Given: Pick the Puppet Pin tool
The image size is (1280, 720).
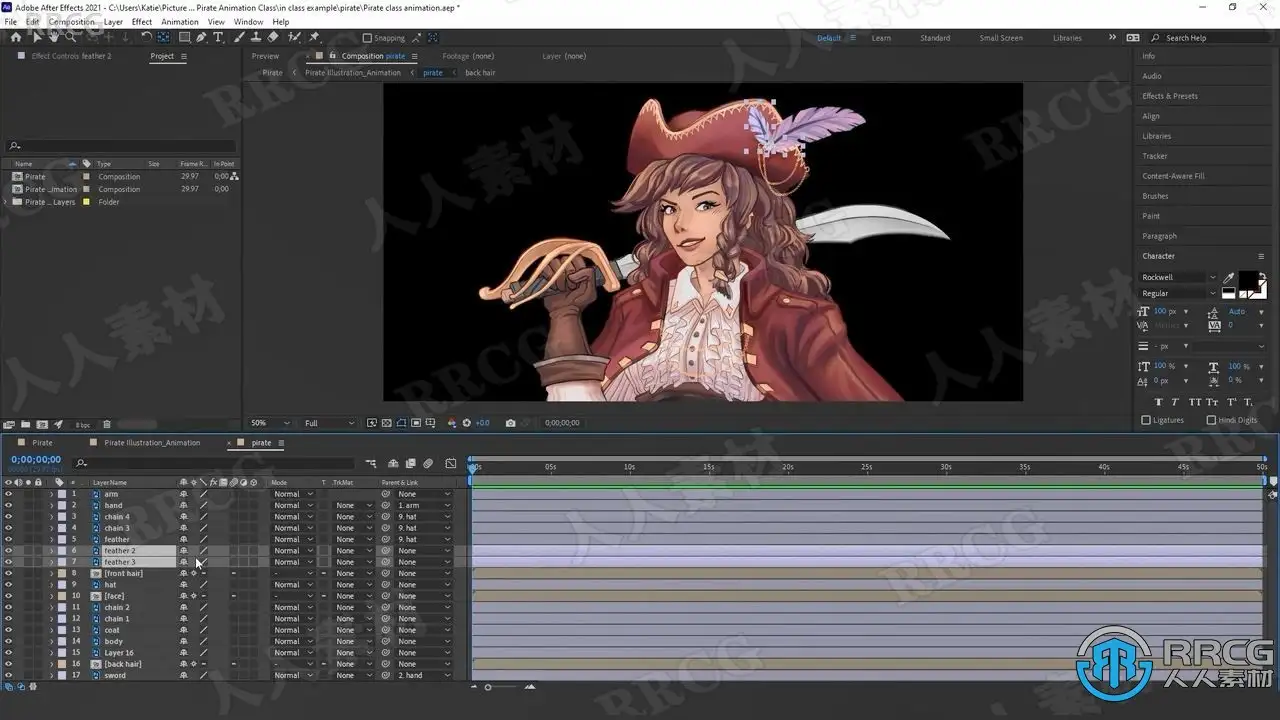Looking at the screenshot, I should (x=314, y=37).
